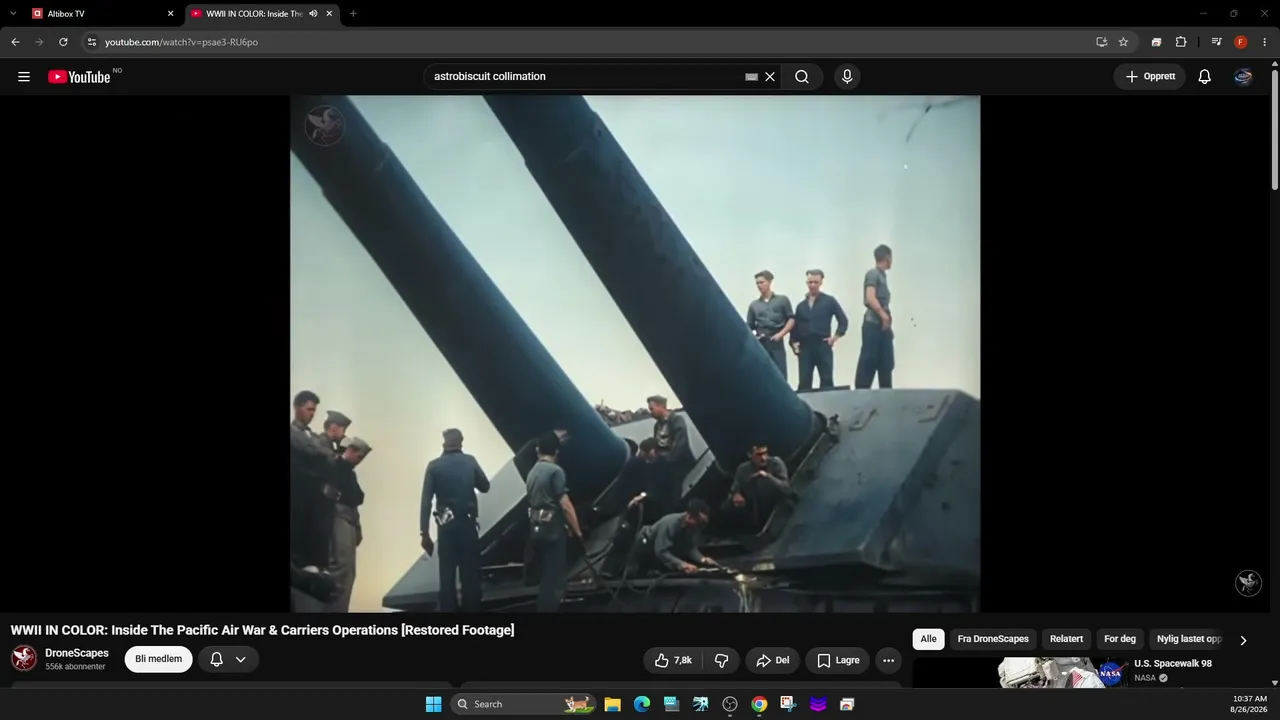
Task: Expand the tab search dropdown
Action: click(x=13, y=14)
